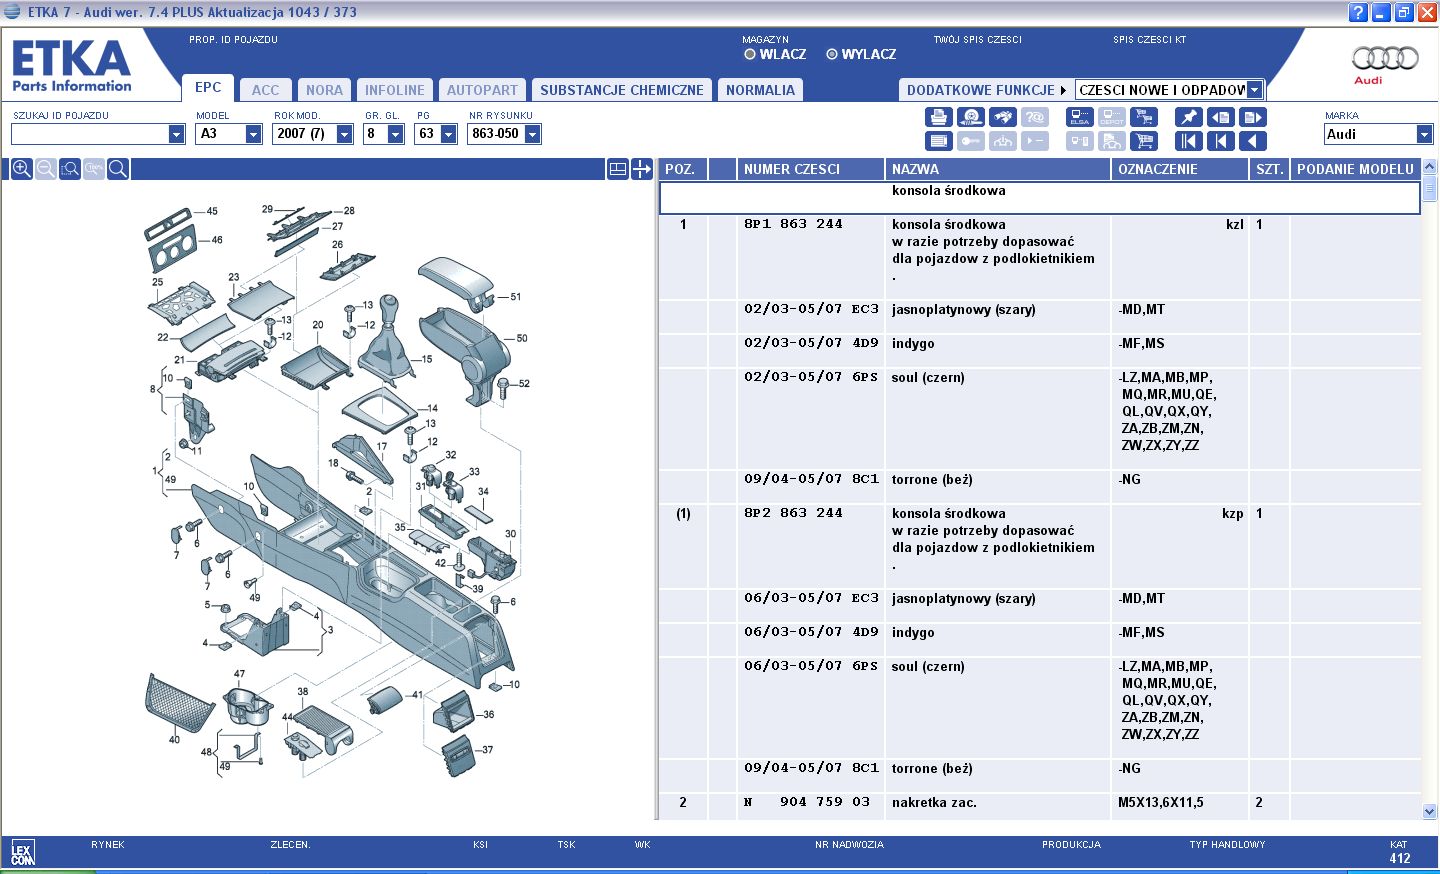The height and width of the screenshot is (874, 1440).
Task: Select MAGAZYN WLACZ radio button
Action: [750, 54]
